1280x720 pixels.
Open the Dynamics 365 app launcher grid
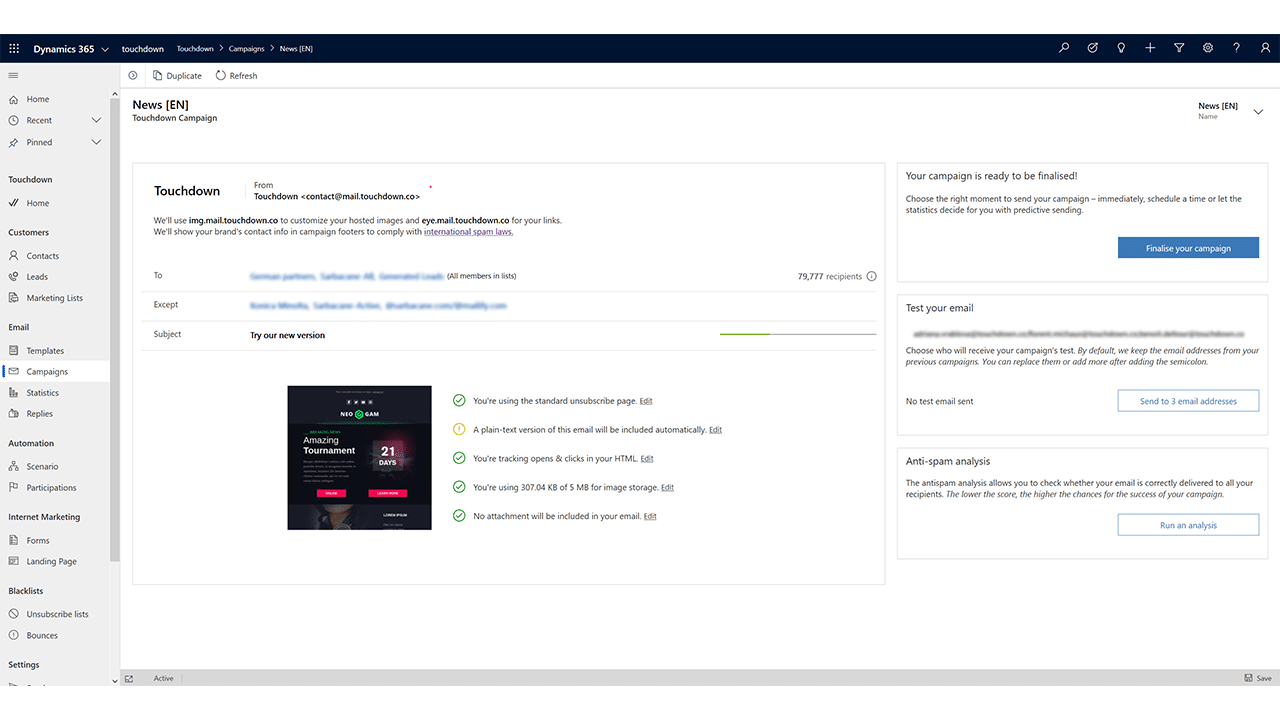pos(14,48)
